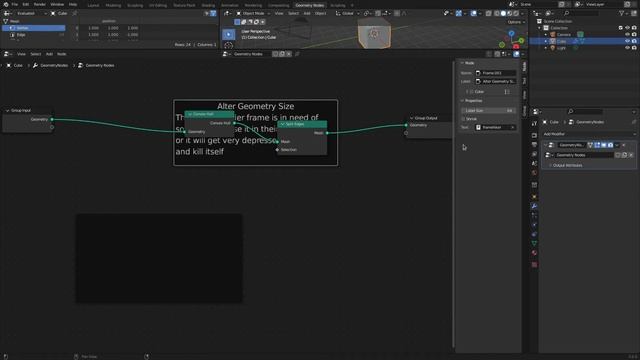The height and width of the screenshot is (360, 640).
Task: Open the Help menu
Action: pos(73,4)
